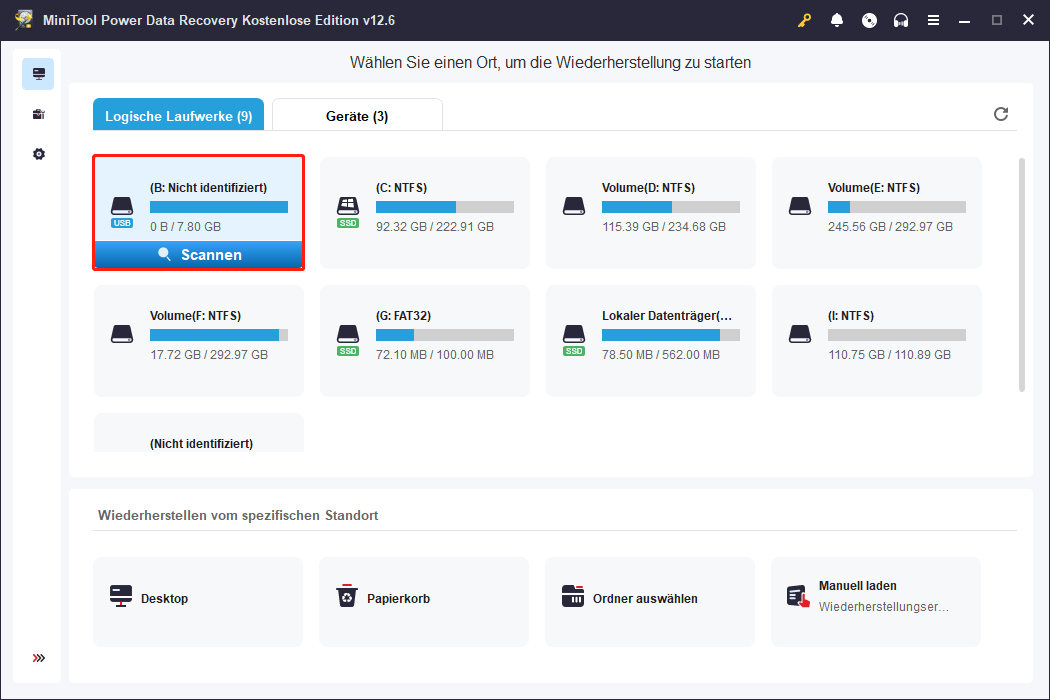Screen dimensions: 1050x700
Task: Expand the sidebar with double-arrow icon
Action: point(38,658)
